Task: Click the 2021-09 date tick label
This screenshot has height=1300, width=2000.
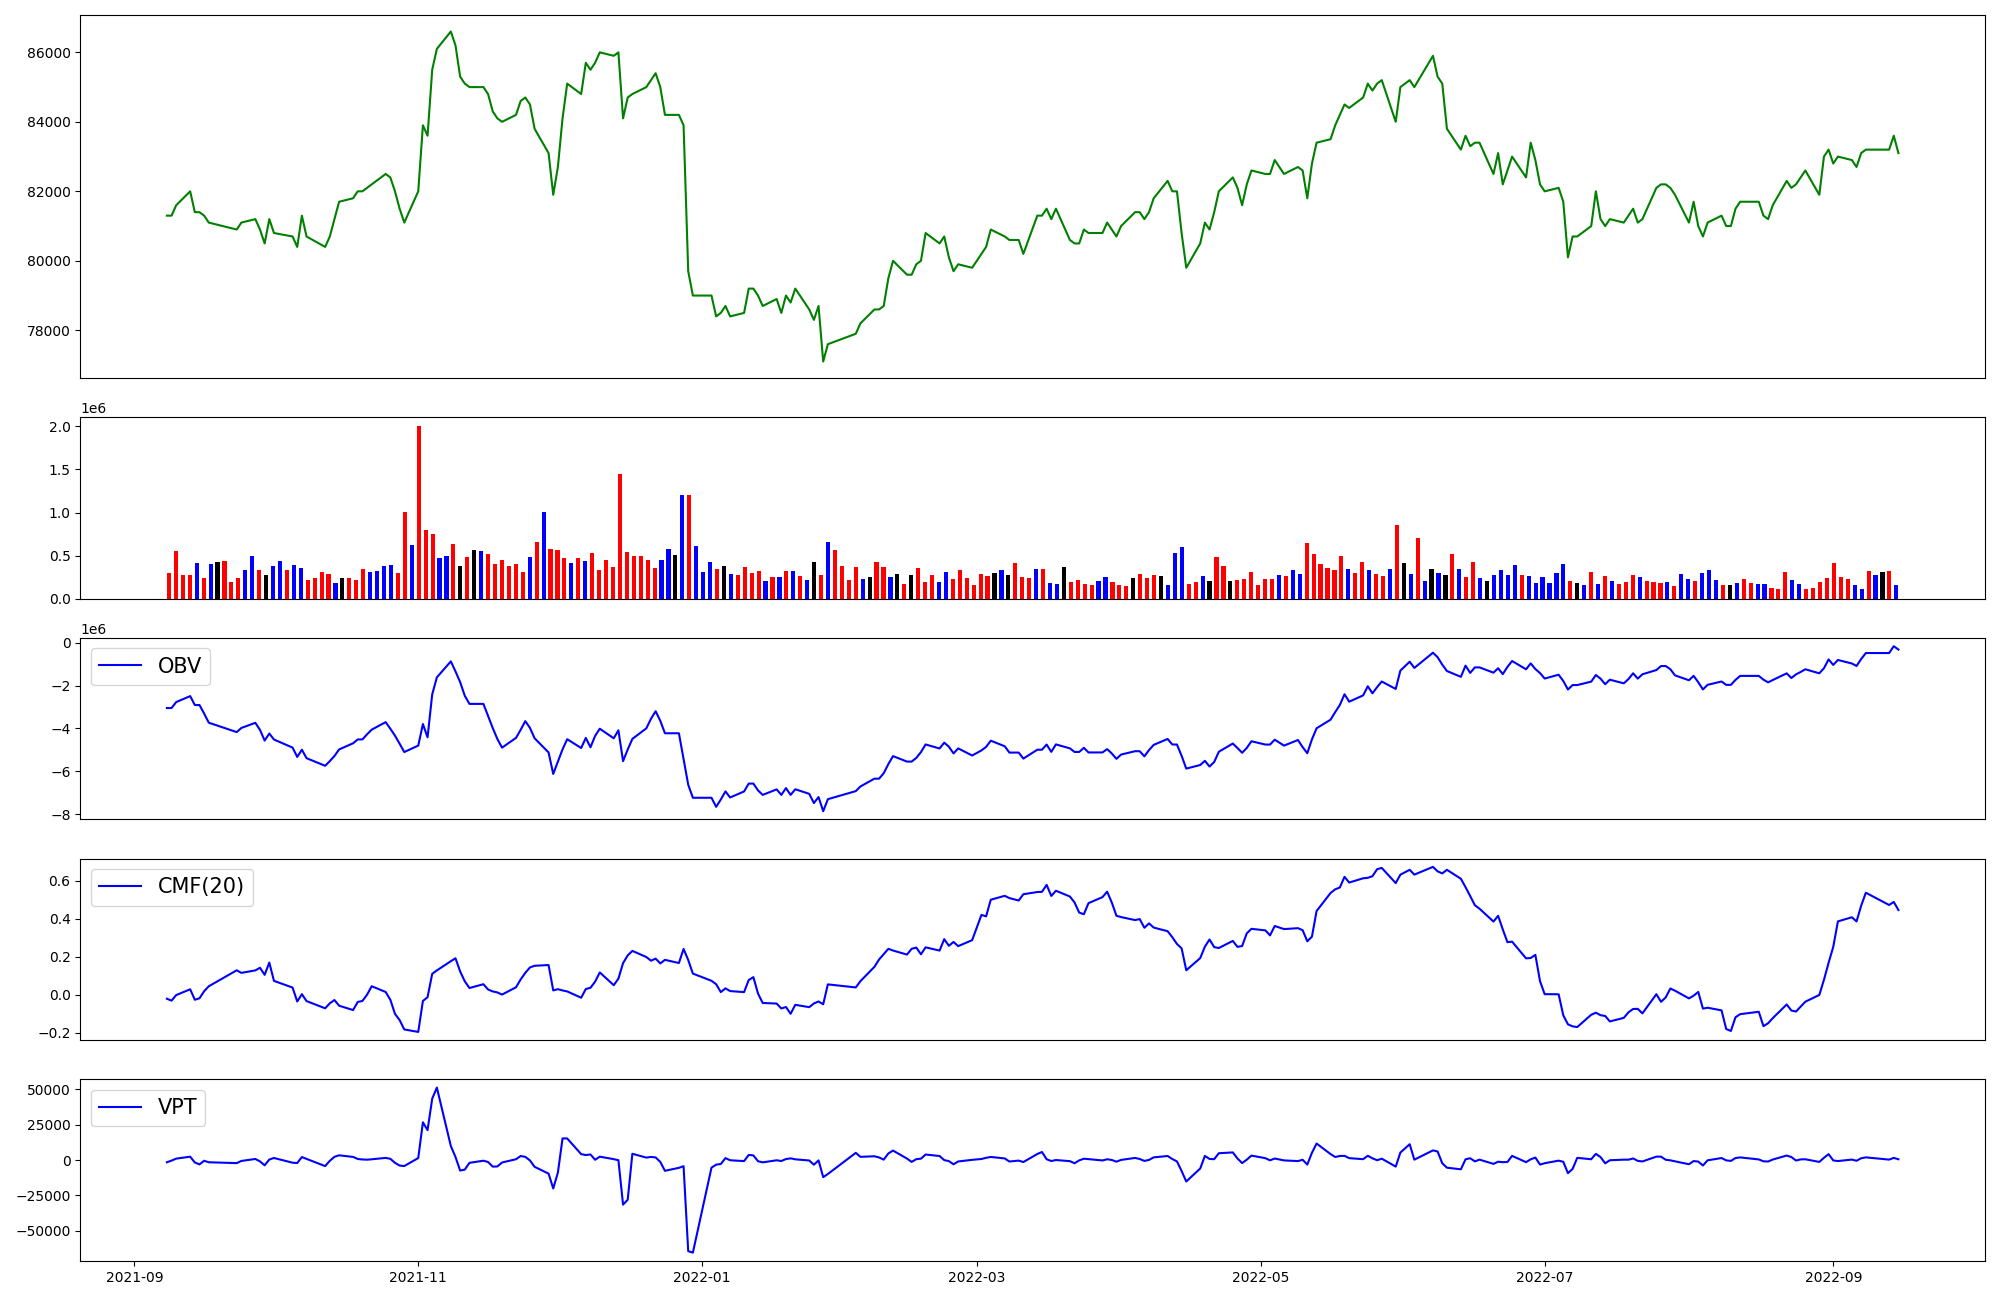Action: 134,1277
